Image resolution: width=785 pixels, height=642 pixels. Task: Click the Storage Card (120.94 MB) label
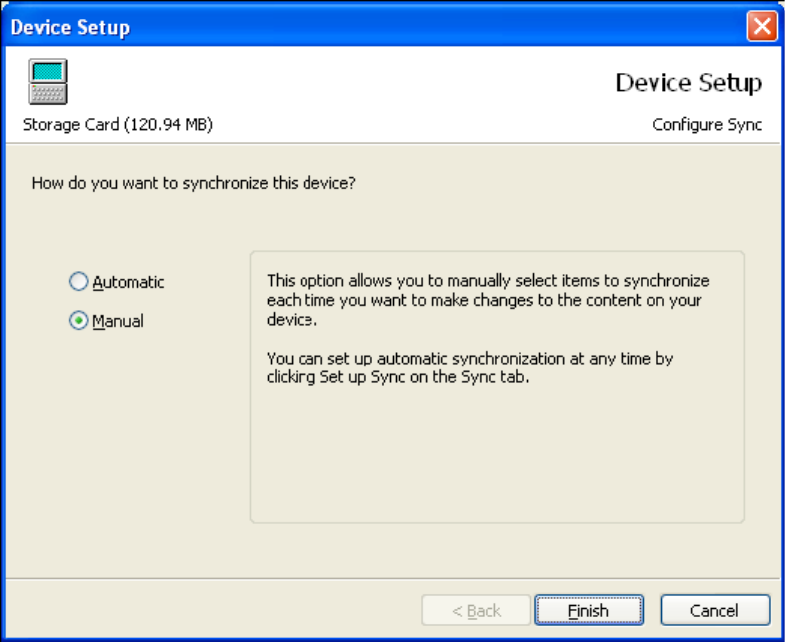point(117,125)
